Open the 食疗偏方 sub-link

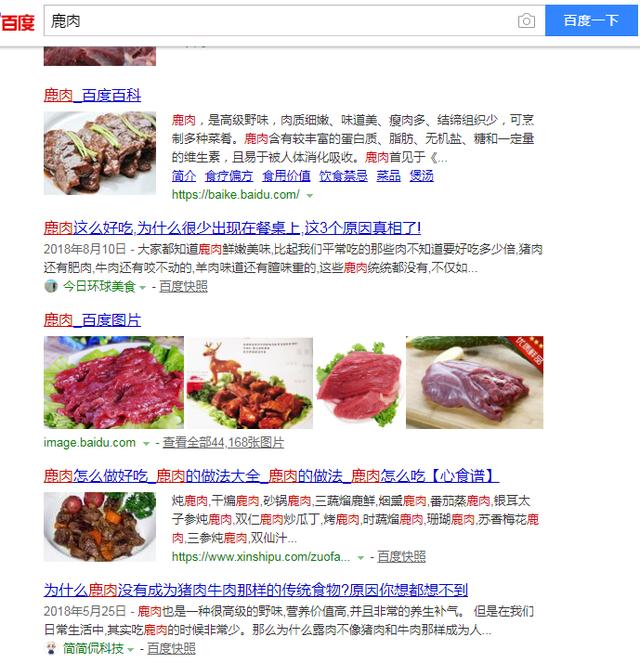229,176
